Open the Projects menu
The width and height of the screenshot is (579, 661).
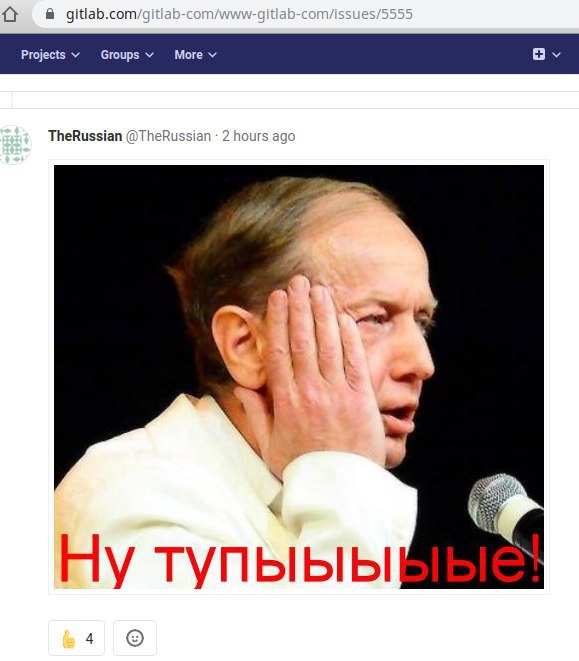tap(50, 54)
